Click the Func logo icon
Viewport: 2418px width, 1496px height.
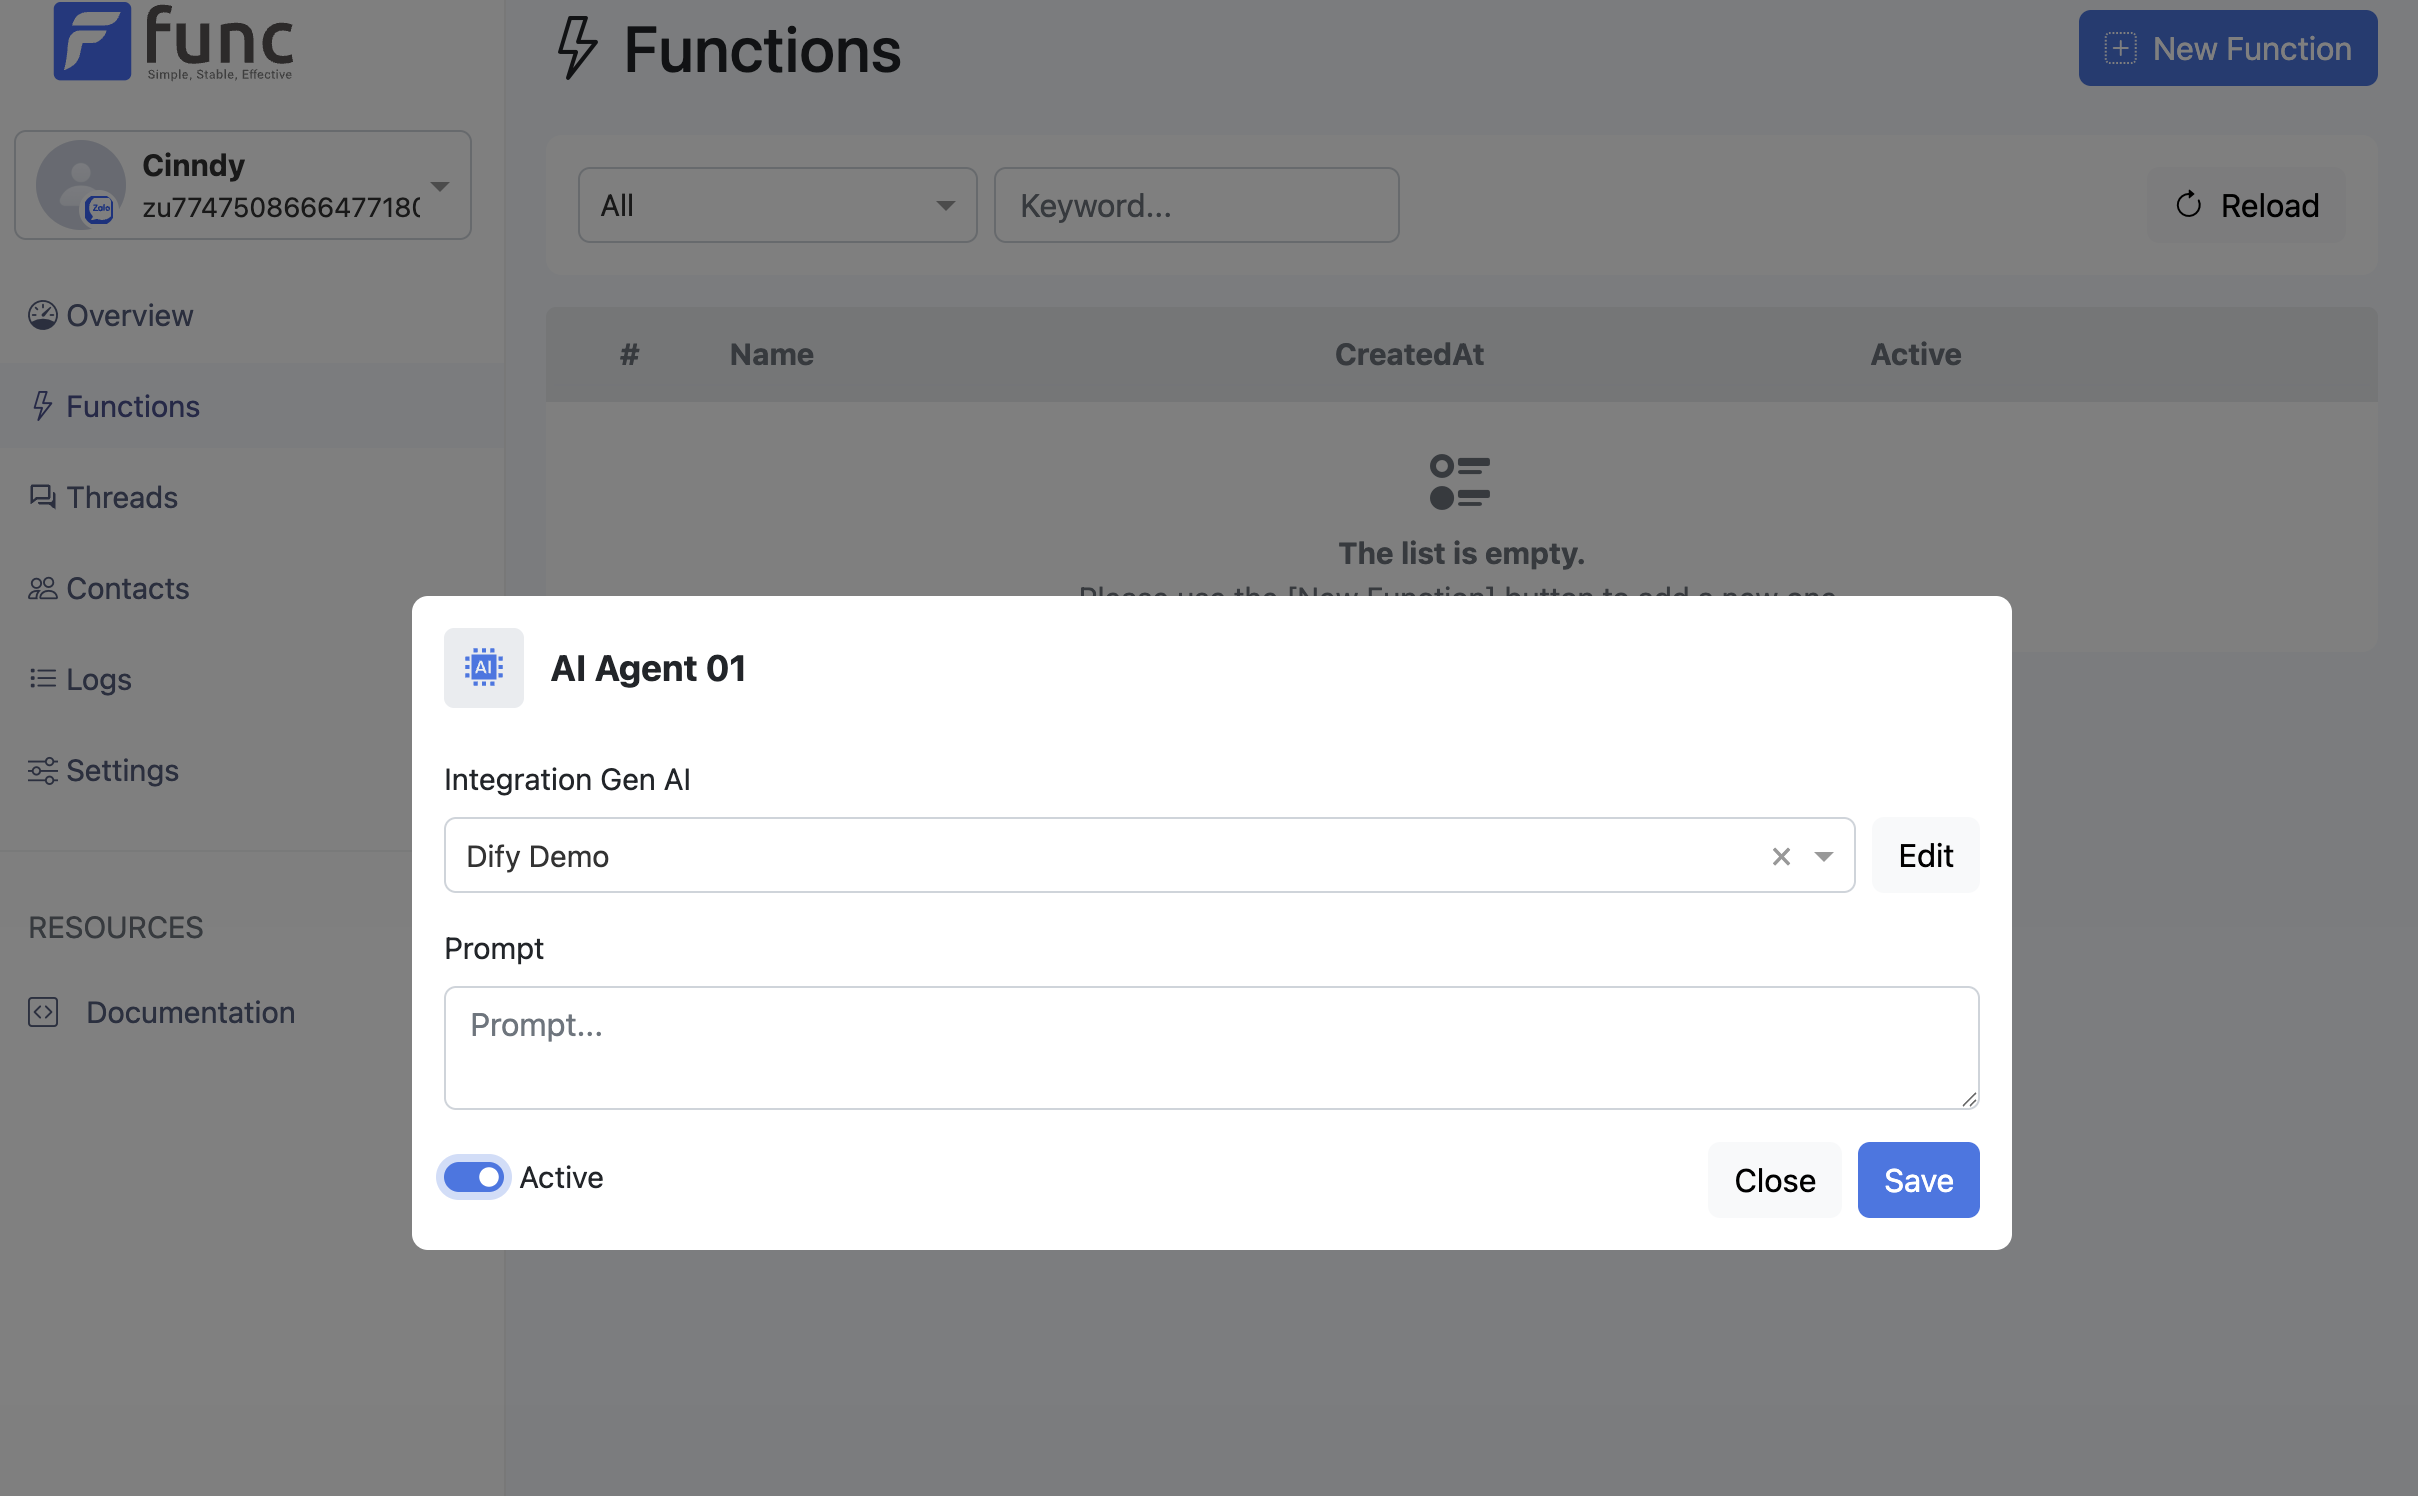[92, 41]
